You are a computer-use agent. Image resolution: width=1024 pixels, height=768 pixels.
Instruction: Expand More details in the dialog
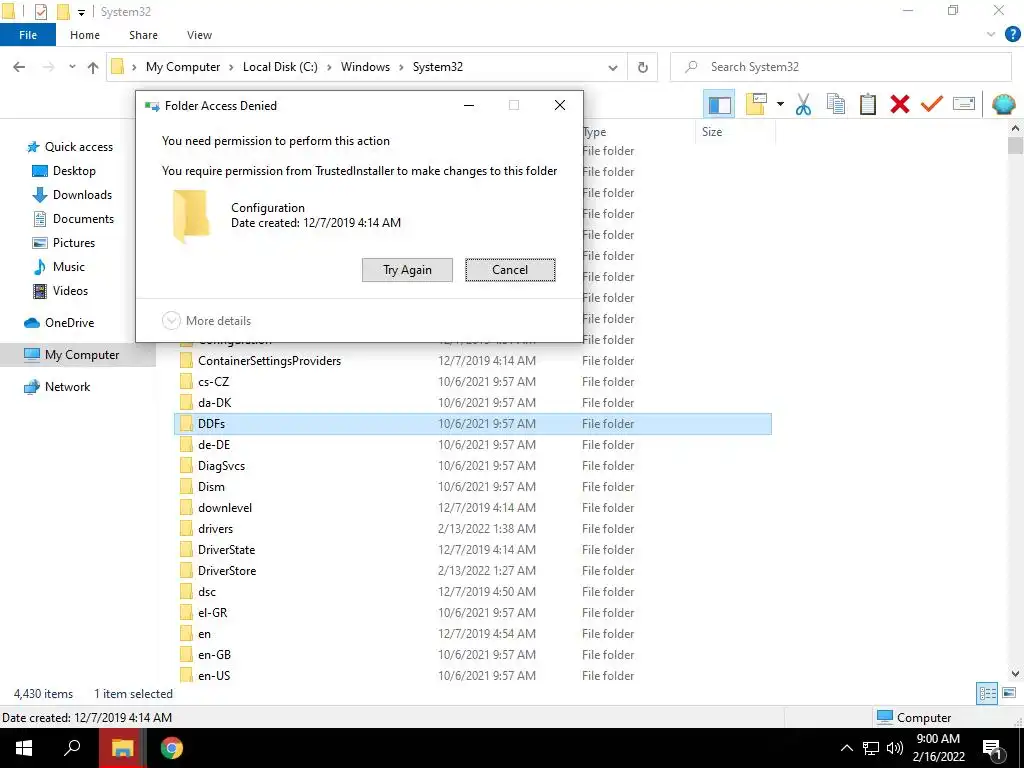click(206, 321)
